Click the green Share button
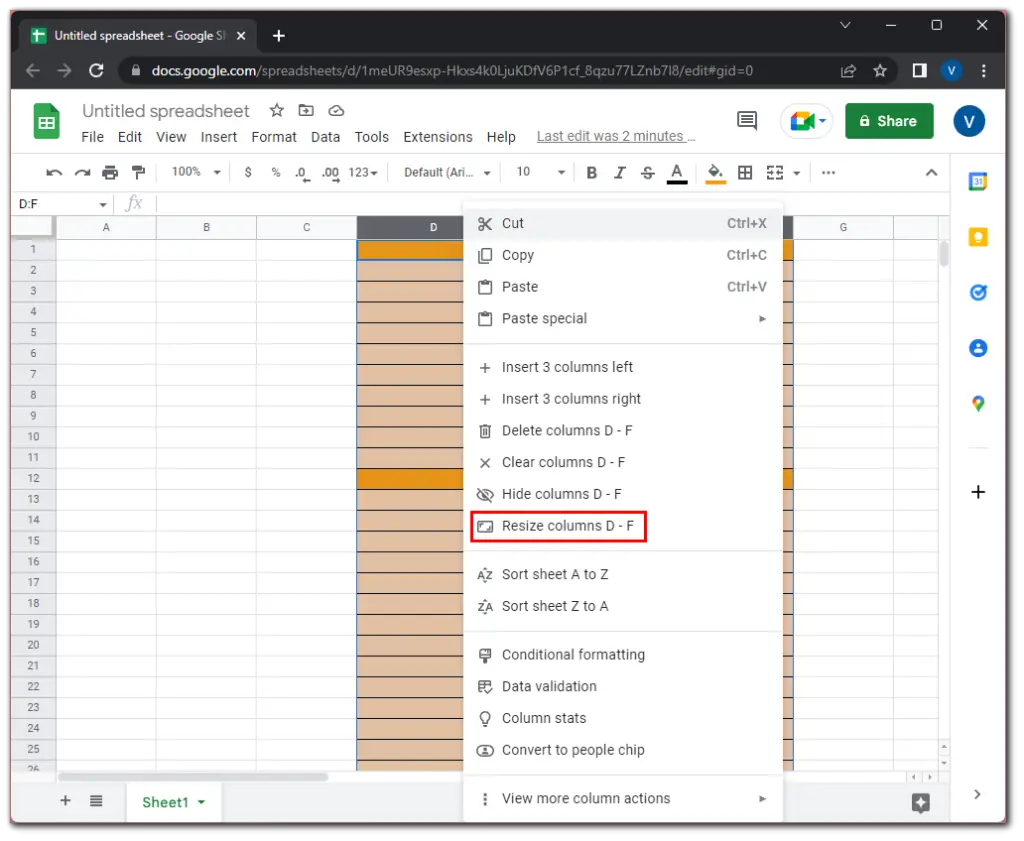The image size is (1024, 841). pos(888,121)
